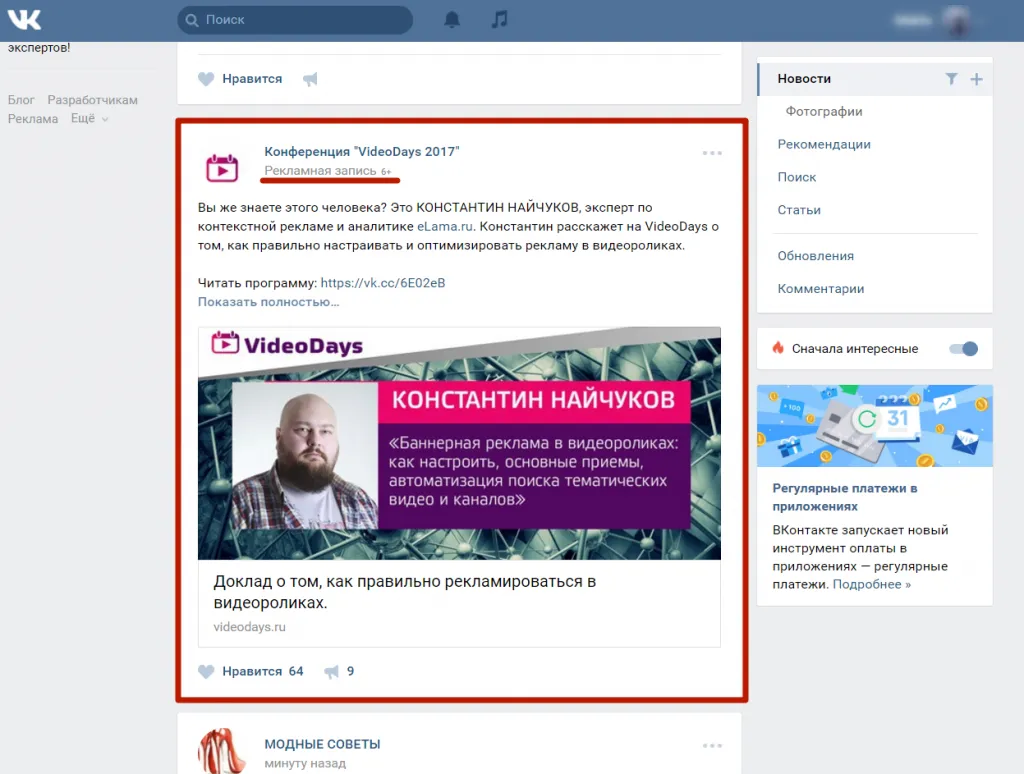Click the flame icon beside Сначала интересные

pos(777,348)
